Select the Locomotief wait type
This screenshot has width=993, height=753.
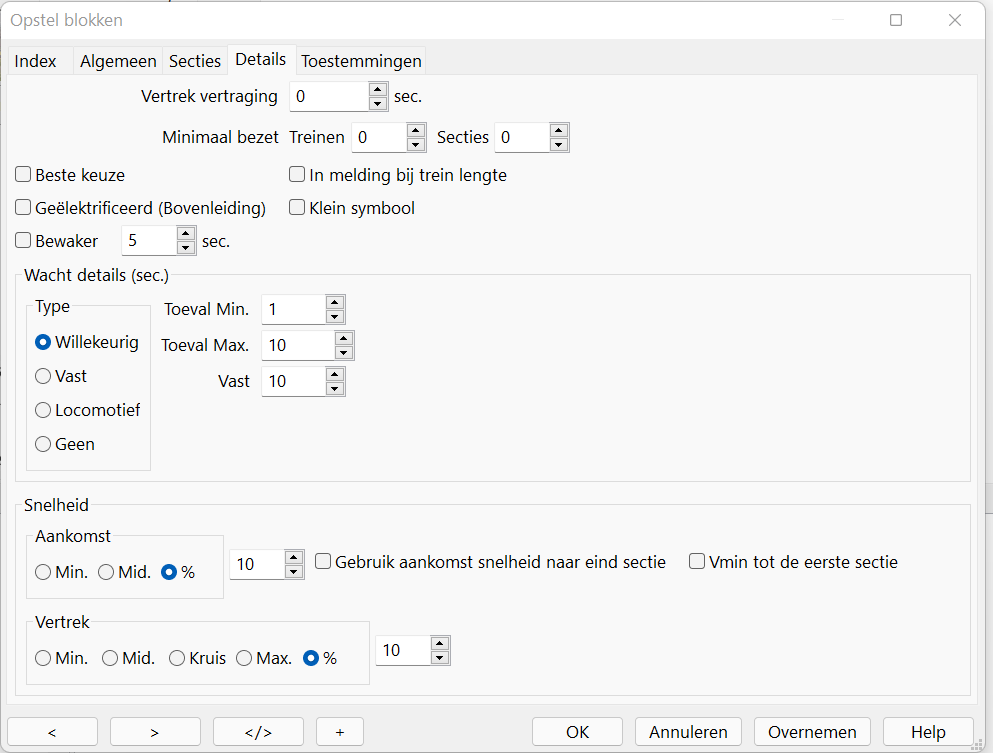coord(43,410)
